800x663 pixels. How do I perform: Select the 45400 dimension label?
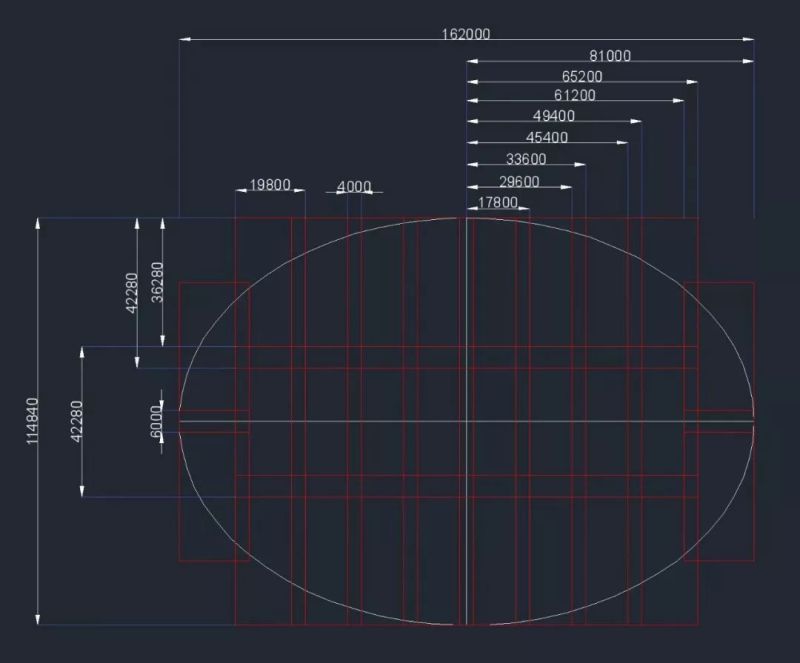[x=547, y=138]
